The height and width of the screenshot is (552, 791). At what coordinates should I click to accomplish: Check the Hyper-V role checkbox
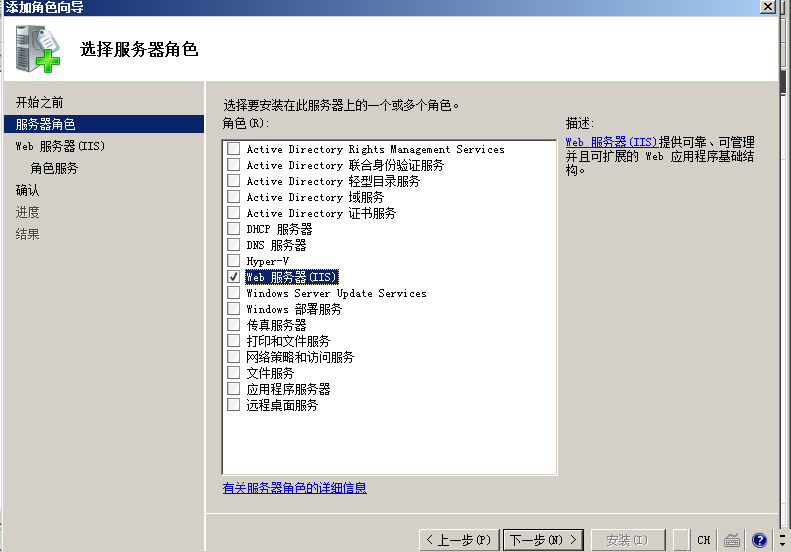click(234, 260)
